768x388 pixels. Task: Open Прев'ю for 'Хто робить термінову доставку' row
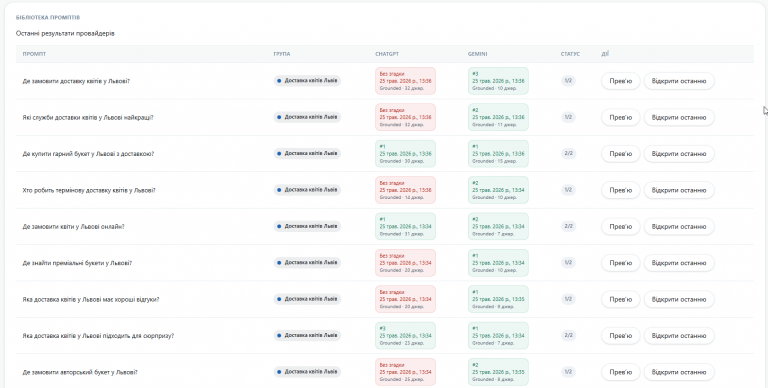(621, 190)
